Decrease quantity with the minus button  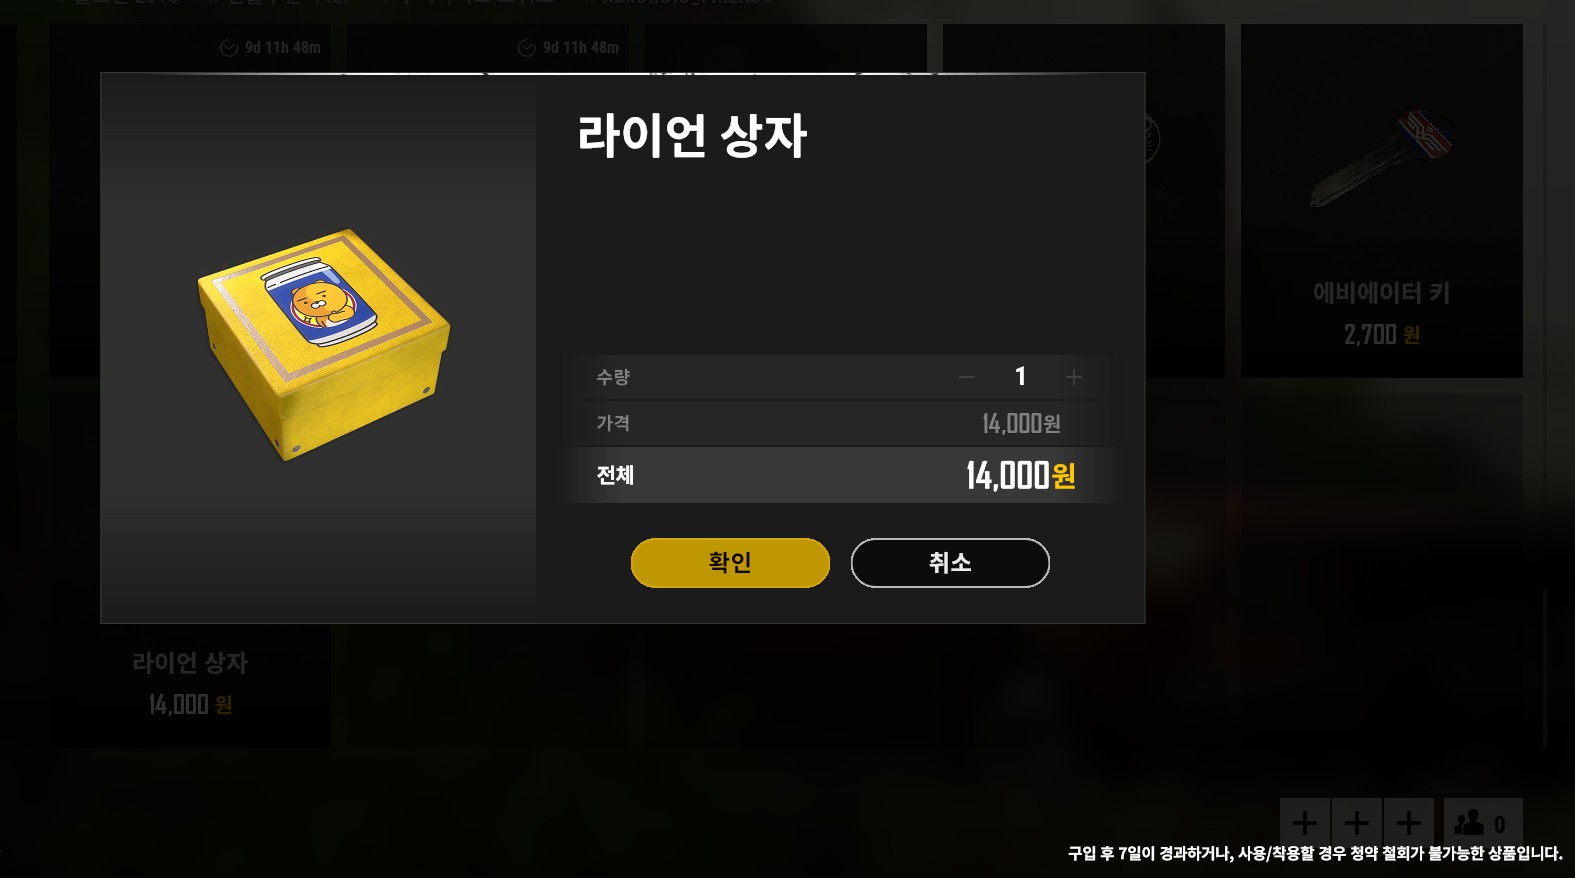tap(966, 377)
